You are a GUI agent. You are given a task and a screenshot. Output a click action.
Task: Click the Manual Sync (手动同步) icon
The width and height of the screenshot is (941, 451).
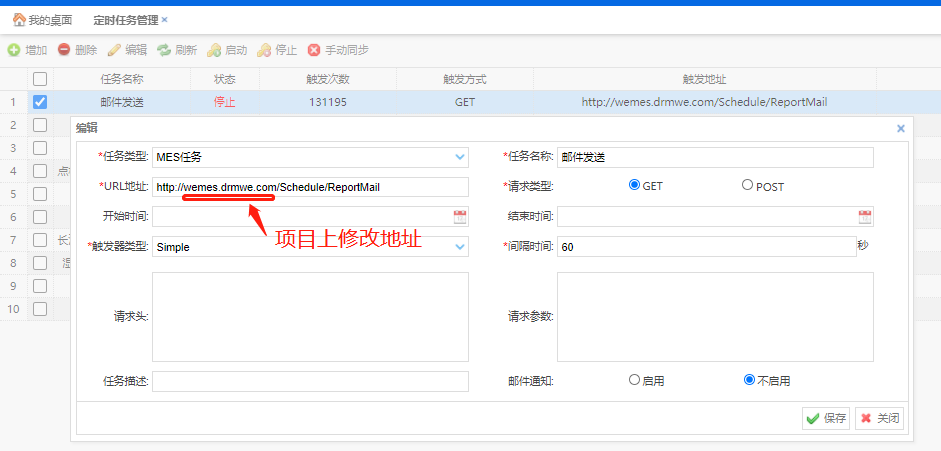point(314,50)
